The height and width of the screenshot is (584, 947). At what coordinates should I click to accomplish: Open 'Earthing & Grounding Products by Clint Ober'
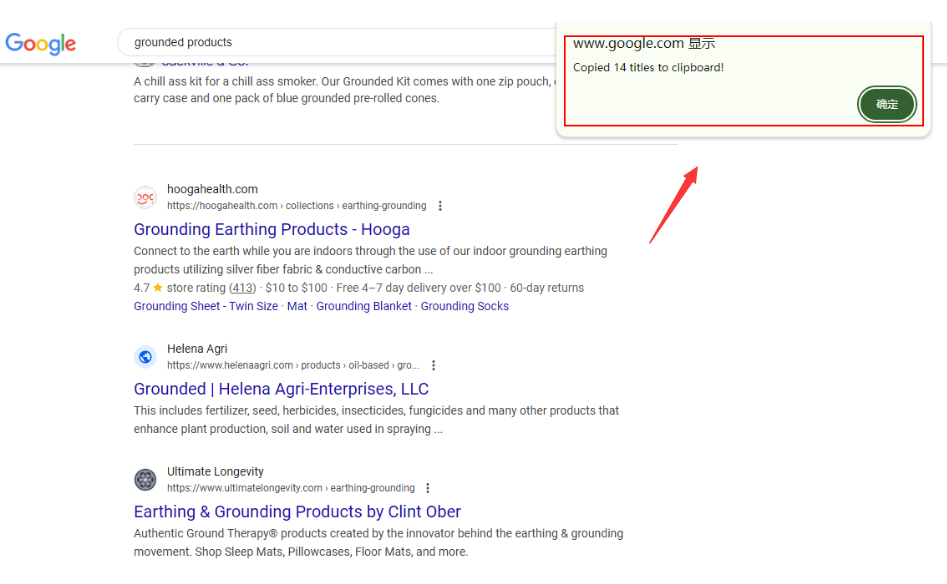coord(297,512)
